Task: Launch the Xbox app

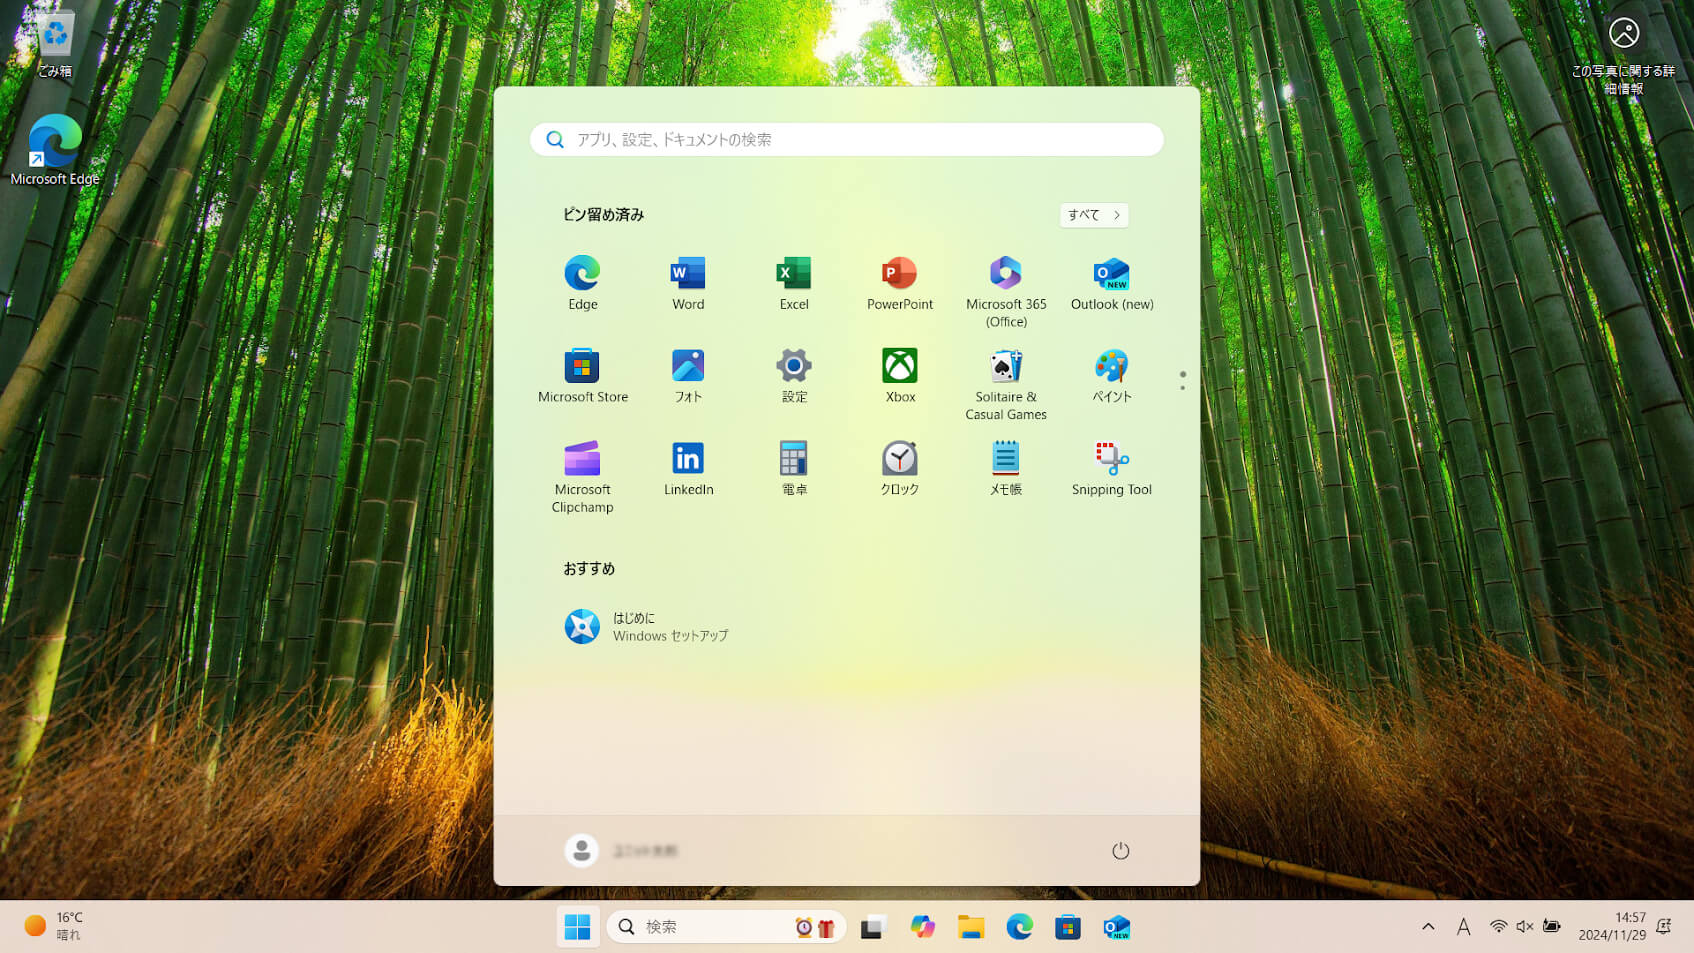Action: 900,376
